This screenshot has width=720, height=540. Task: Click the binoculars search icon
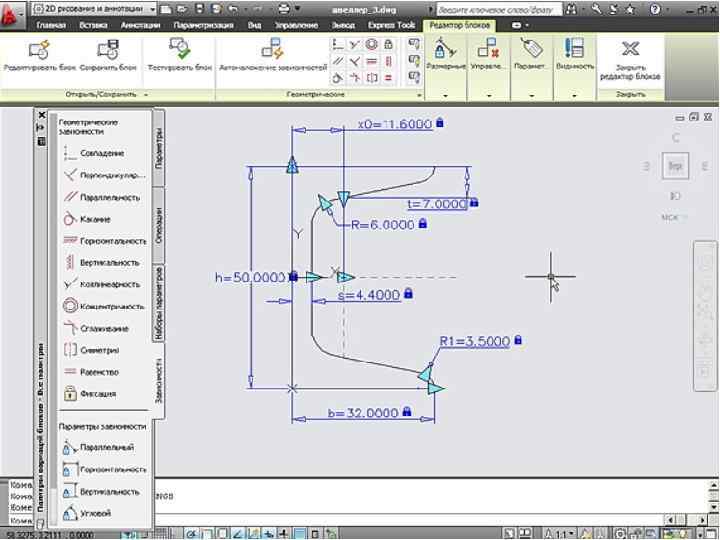[571, 9]
